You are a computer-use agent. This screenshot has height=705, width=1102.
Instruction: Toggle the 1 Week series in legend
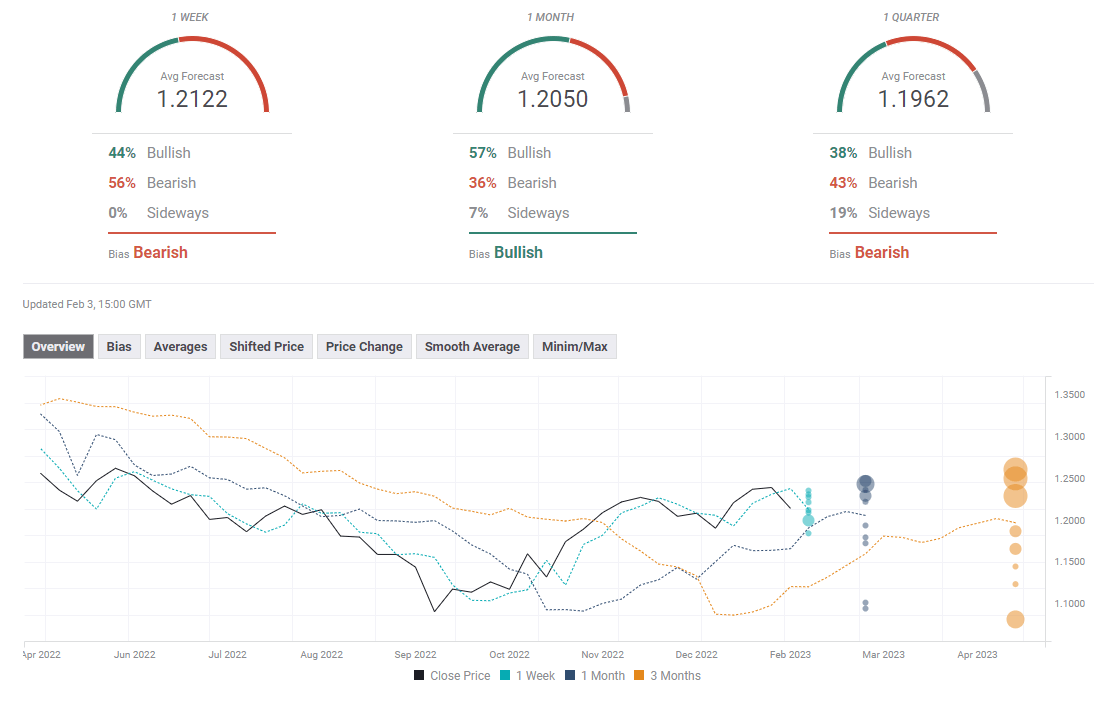pos(531,676)
